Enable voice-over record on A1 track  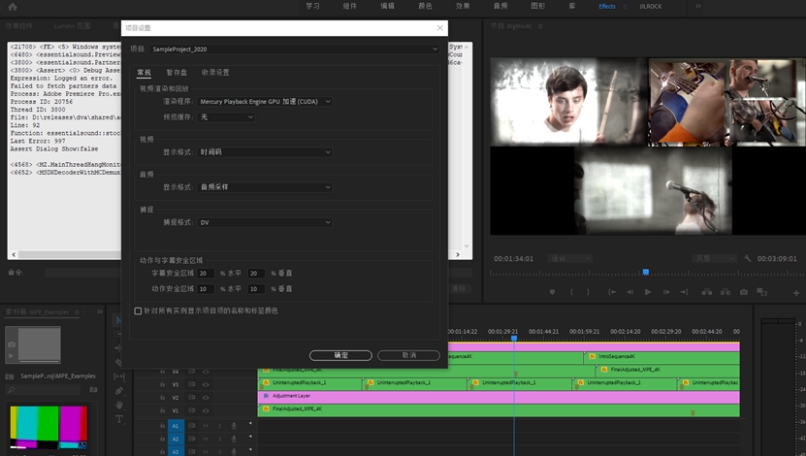point(234,426)
